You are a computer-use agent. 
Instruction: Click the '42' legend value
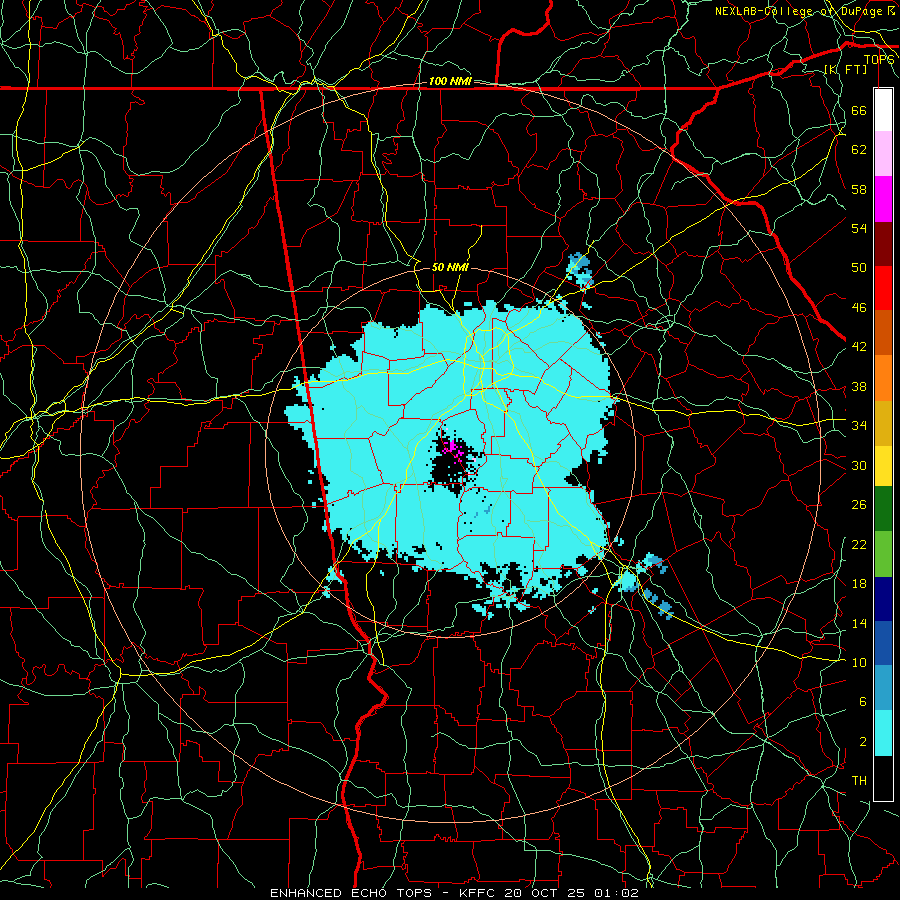pyautogui.click(x=859, y=347)
